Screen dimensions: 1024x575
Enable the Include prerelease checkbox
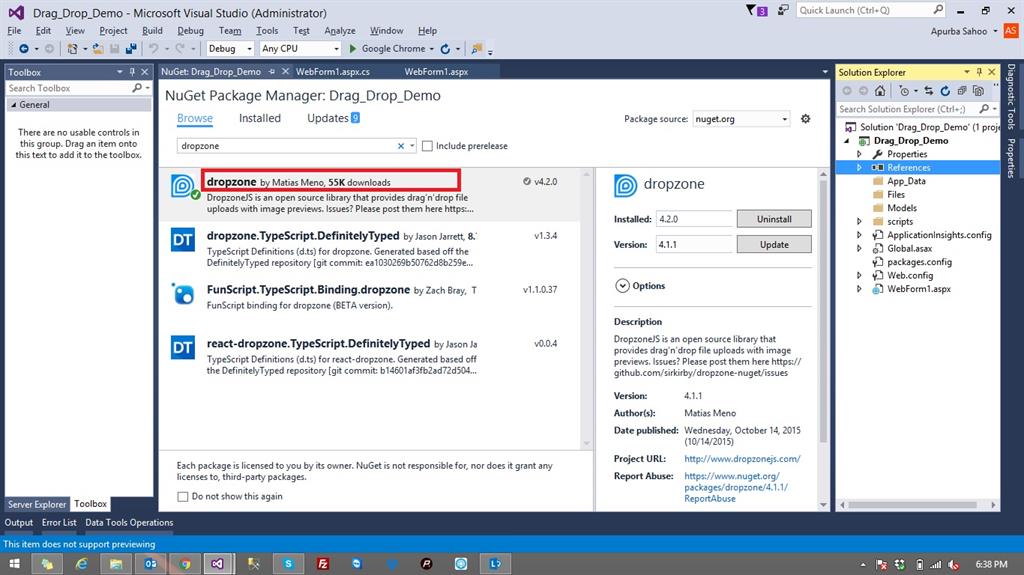[x=427, y=146]
